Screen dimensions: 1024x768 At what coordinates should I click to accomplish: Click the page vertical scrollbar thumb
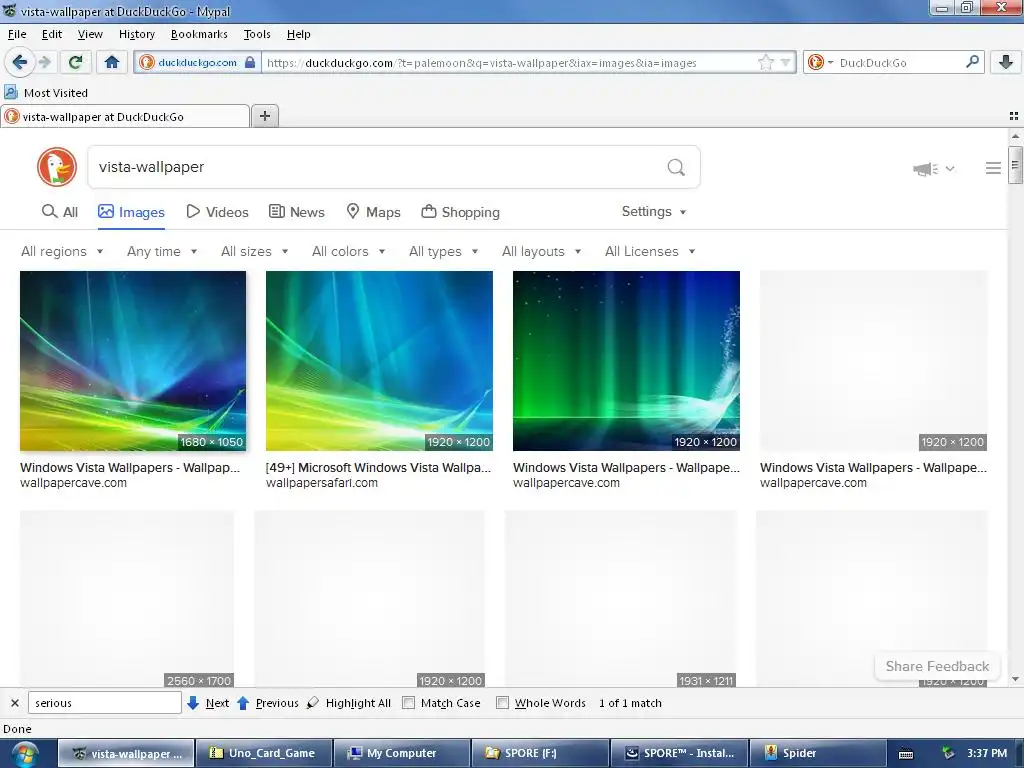pyautogui.click(x=1014, y=165)
